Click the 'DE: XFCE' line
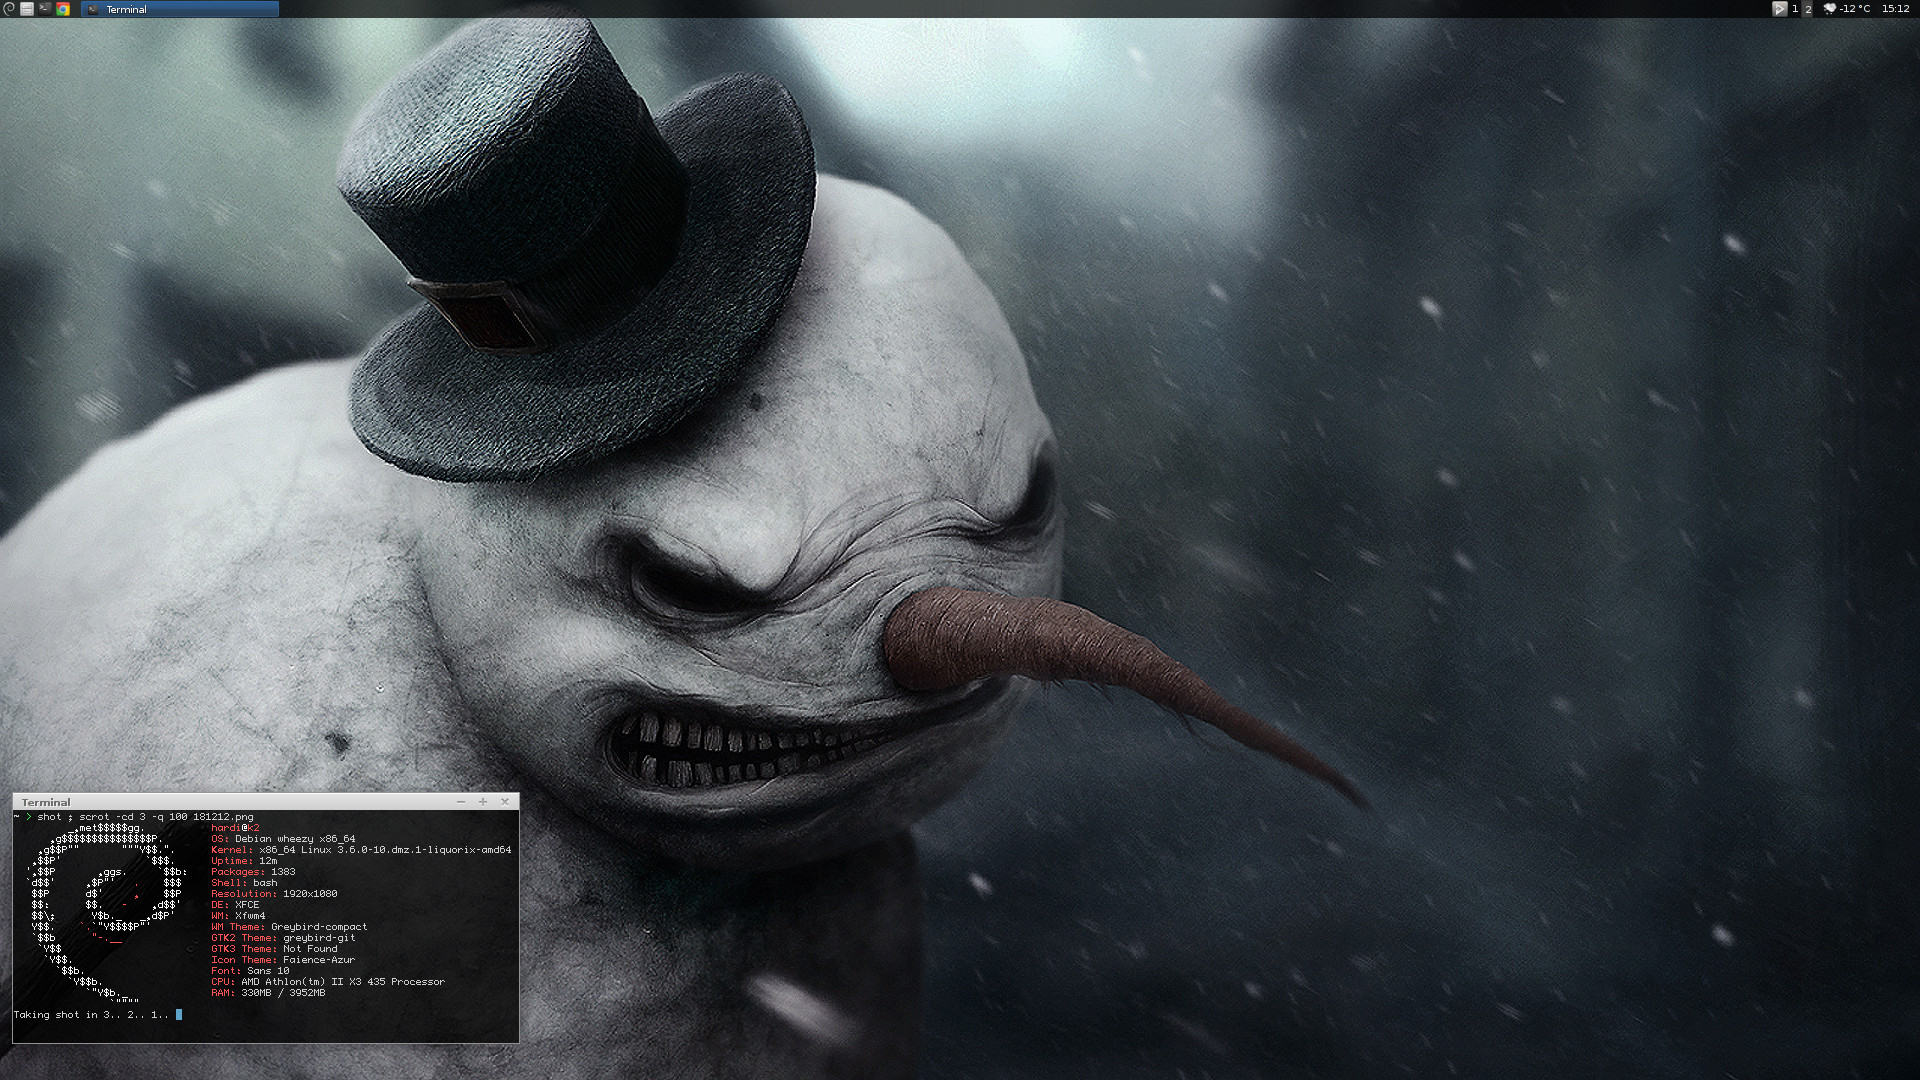Viewport: 1920px width, 1080px height. pos(235,905)
